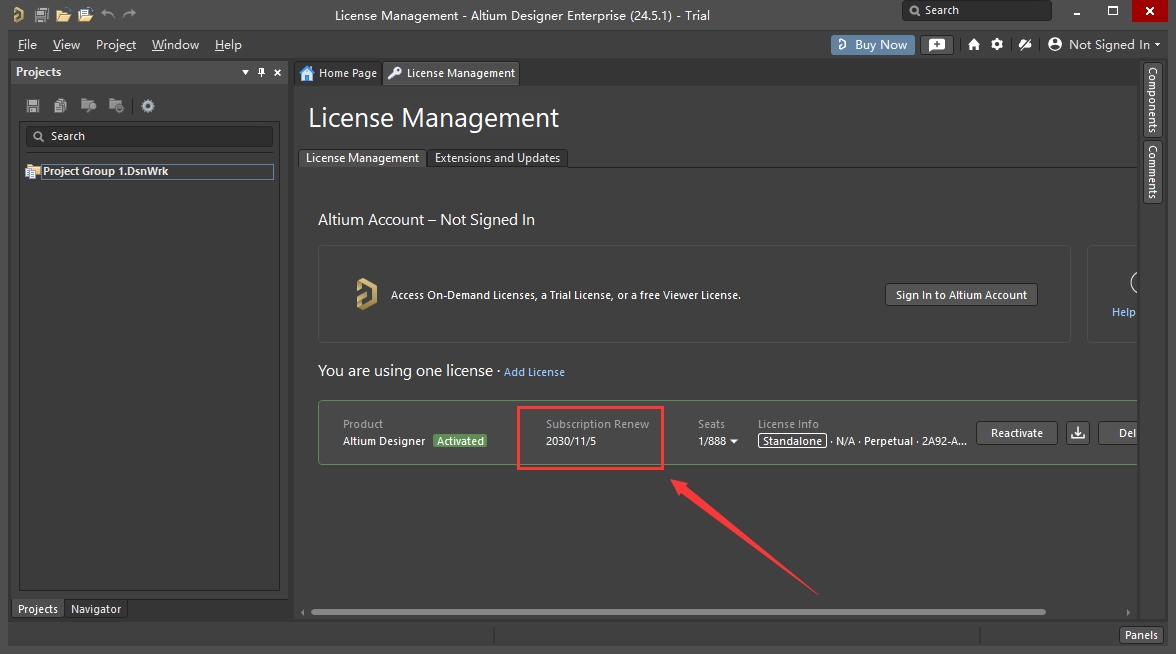Click the save all documents icon in title bar

pos(41,15)
